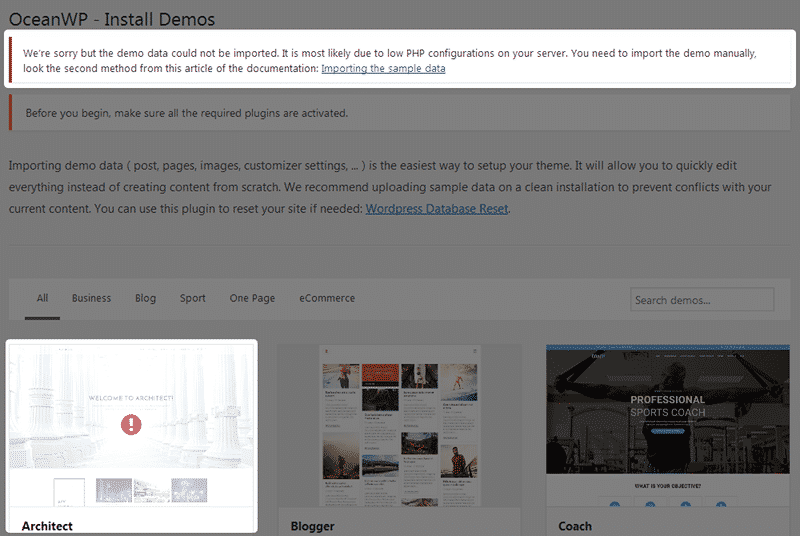The width and height of the screenshot is (800, 536).
Task: Click the red error exclamation icon on Architect
Action: tap(131, 424)
